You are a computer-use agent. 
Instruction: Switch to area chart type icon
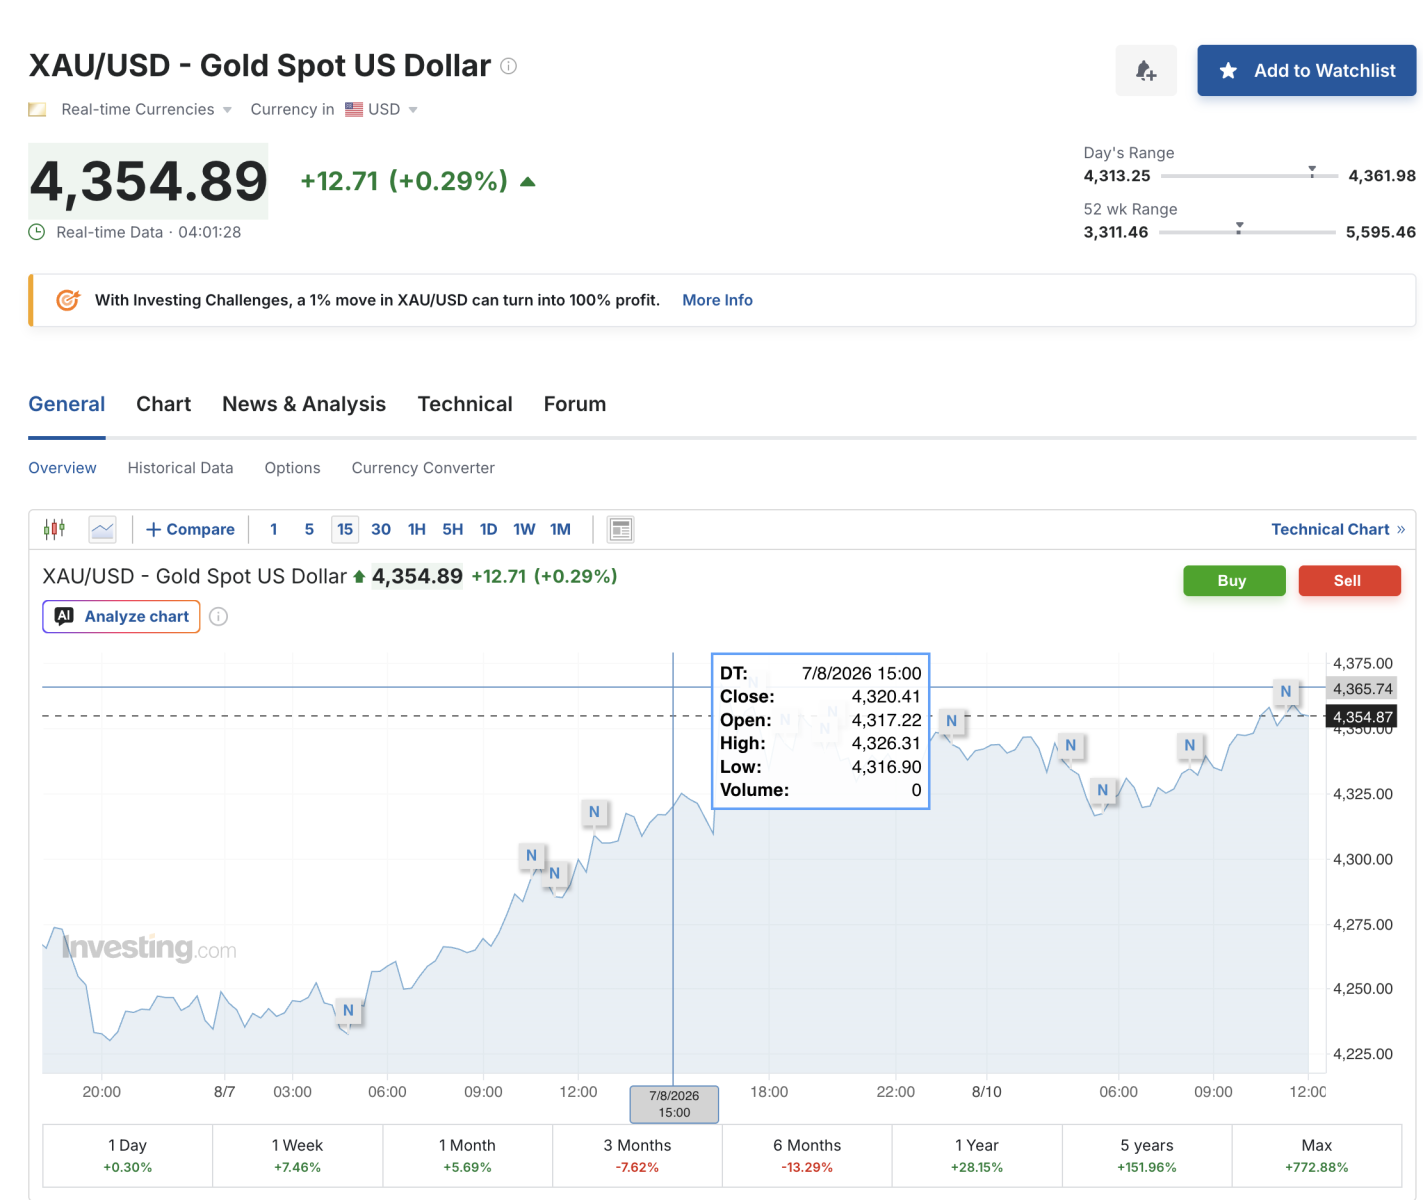coord(103,529)
